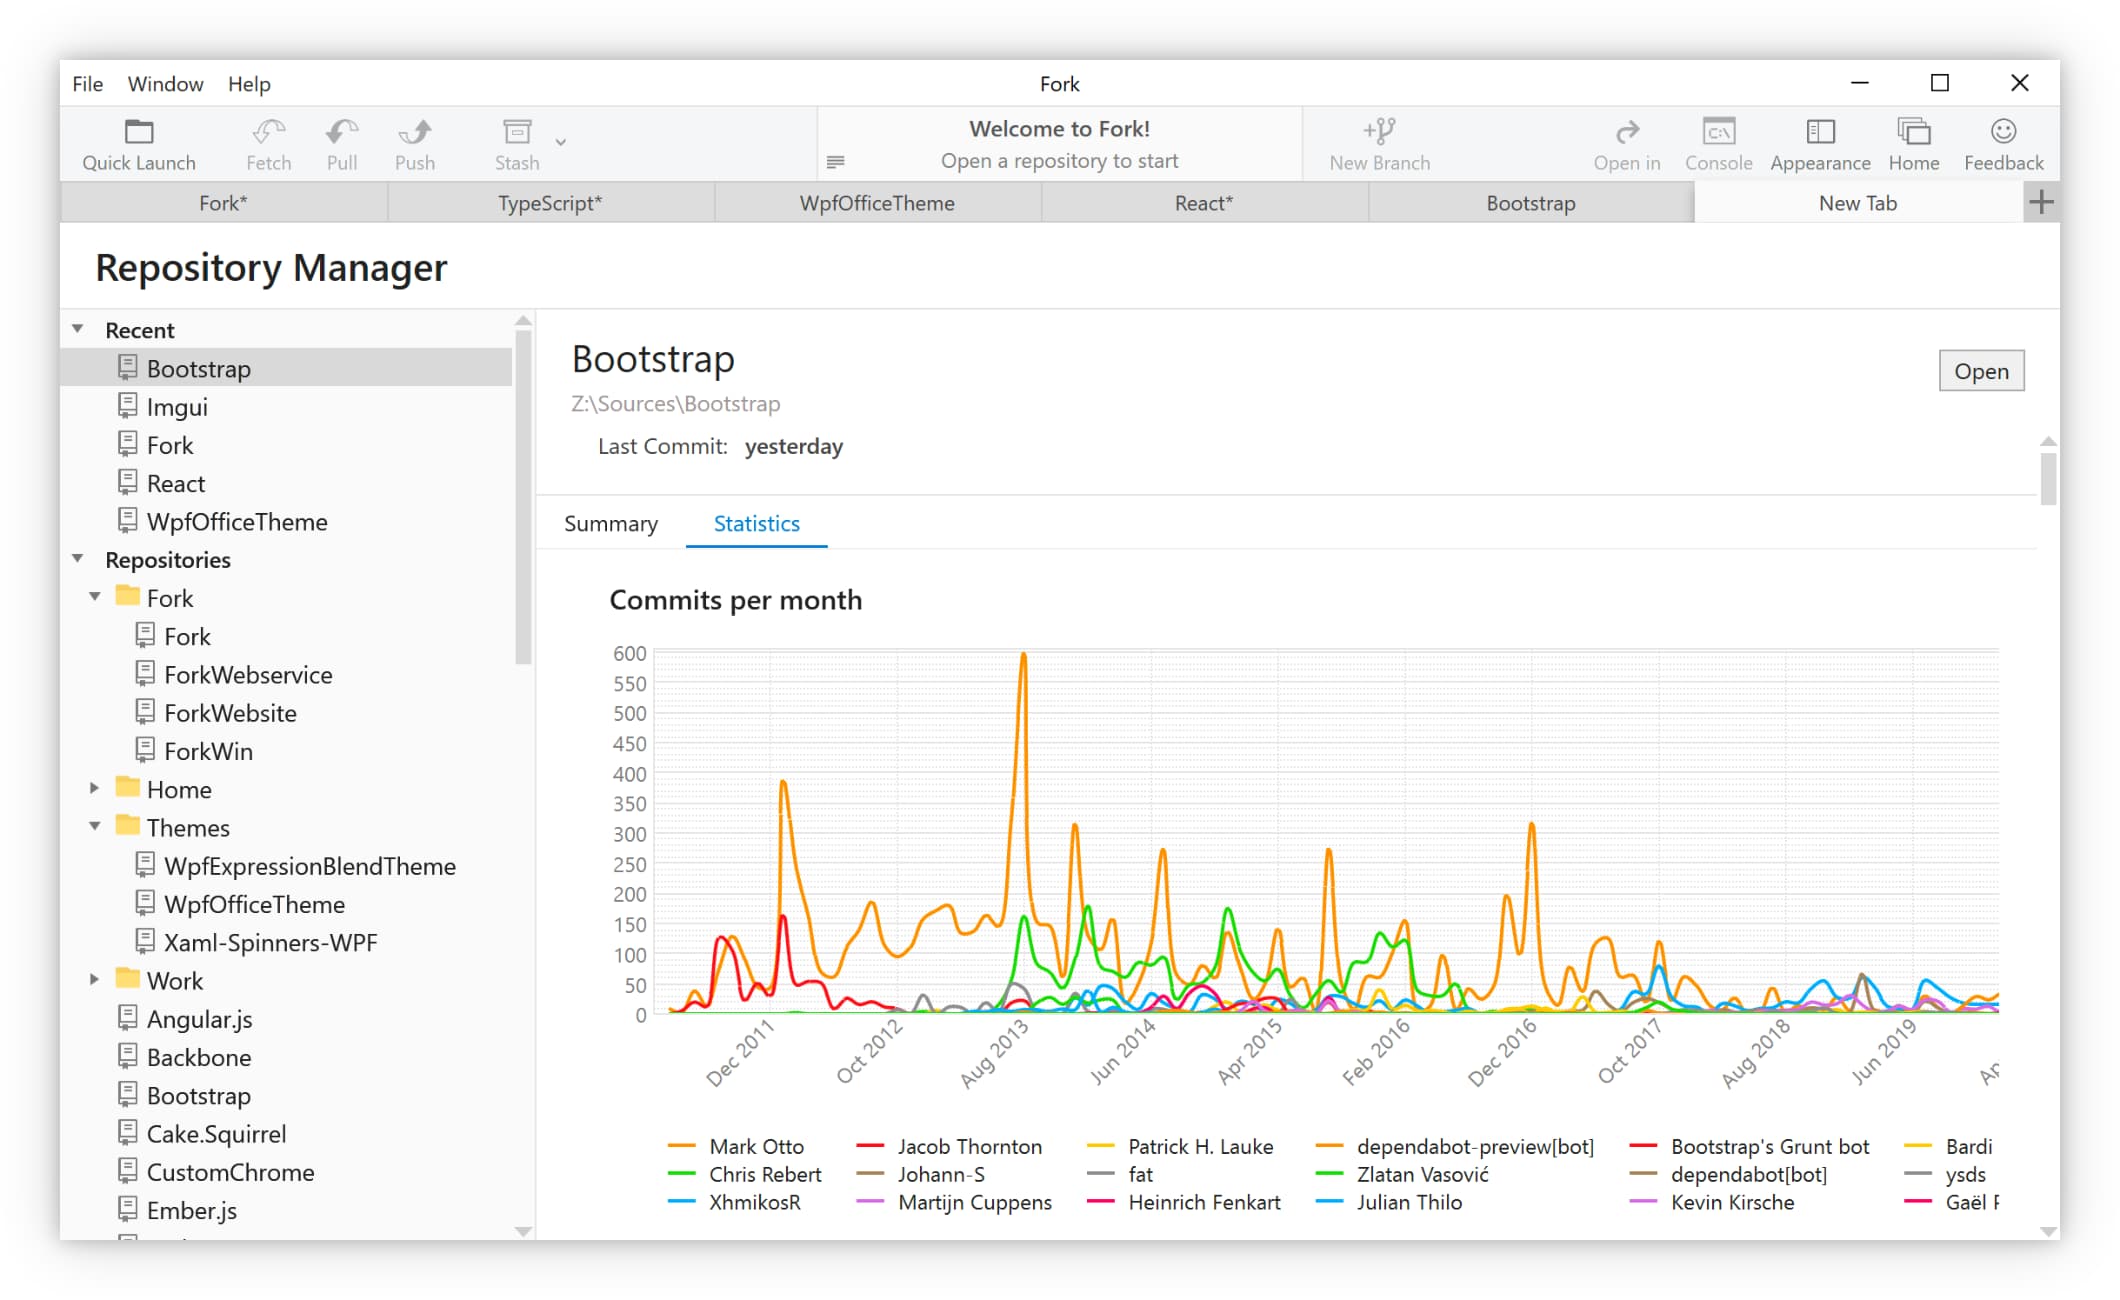Open the Stash dropdown arrow
The width and height of the screenshot is (2120, 1300).
point(561,142)
